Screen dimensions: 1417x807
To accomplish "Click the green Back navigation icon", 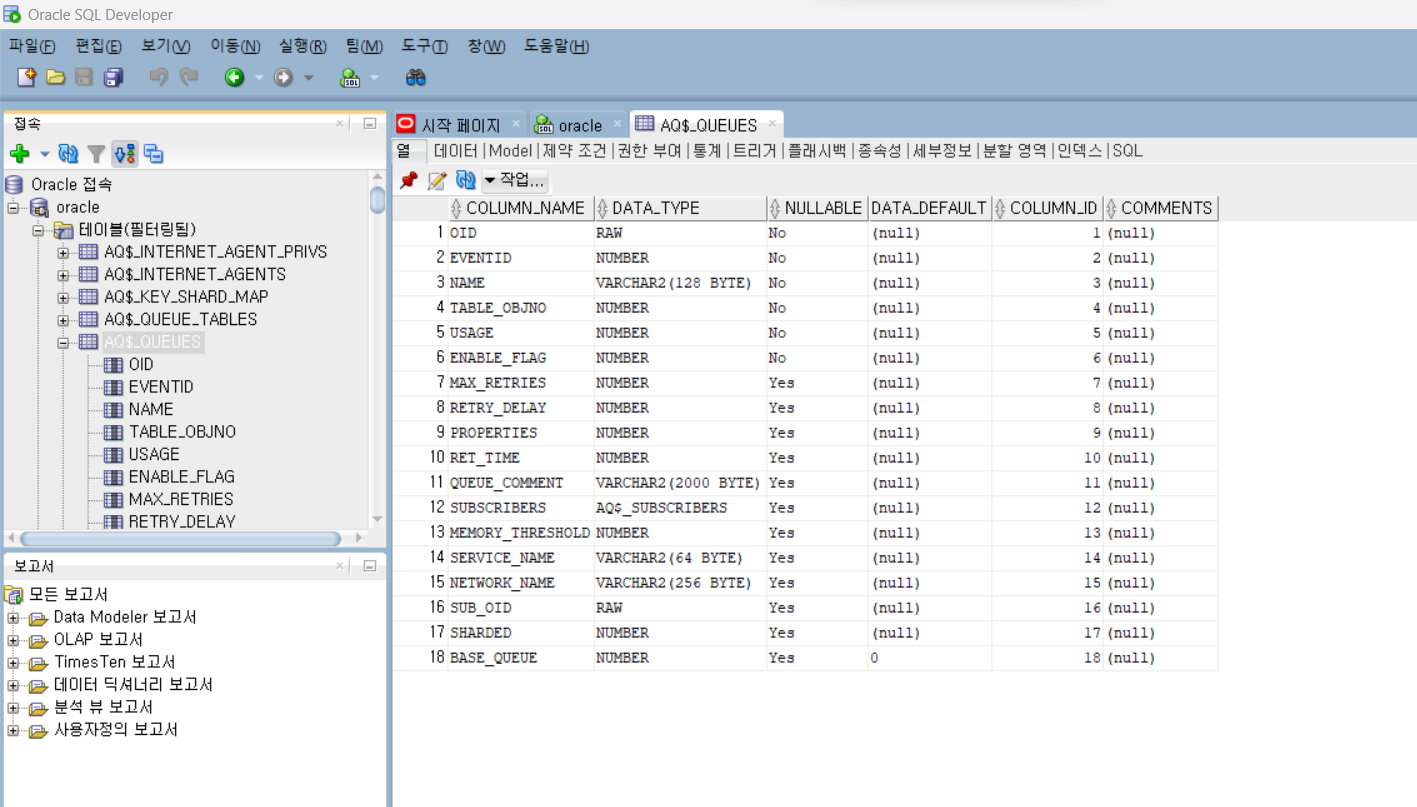I will coord(235,77).
